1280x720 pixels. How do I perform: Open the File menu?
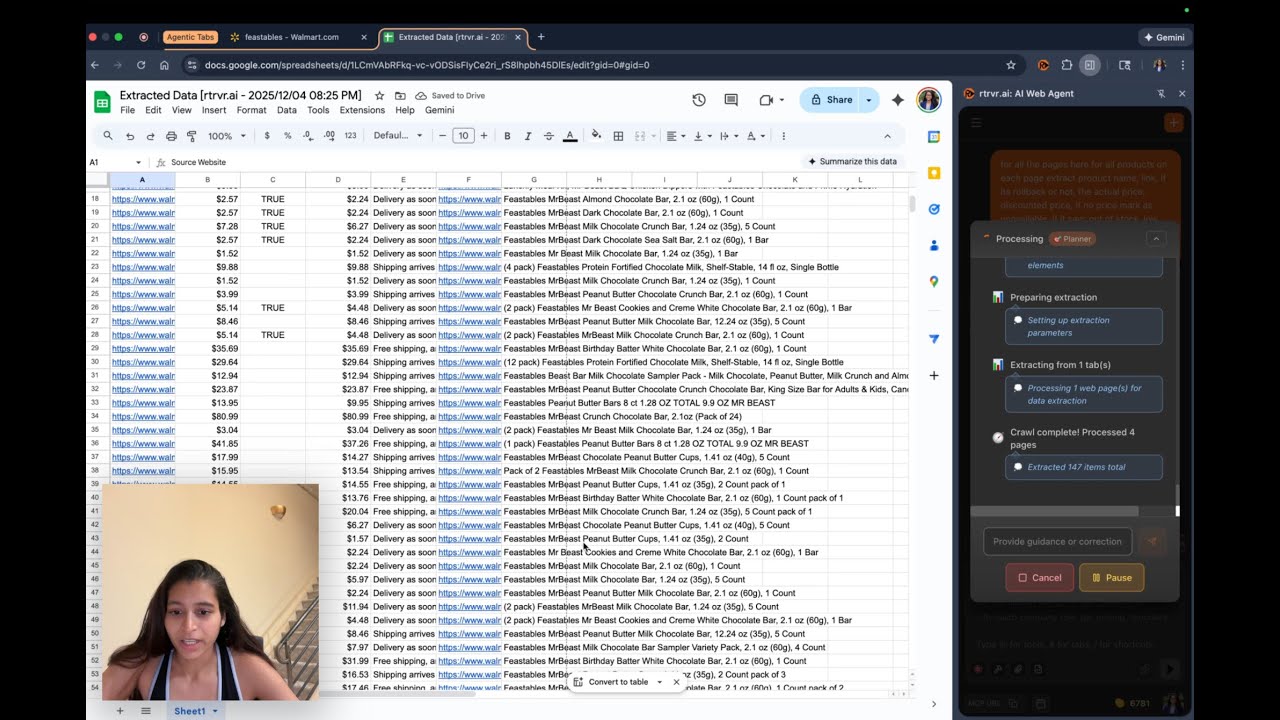click(128, 110)
